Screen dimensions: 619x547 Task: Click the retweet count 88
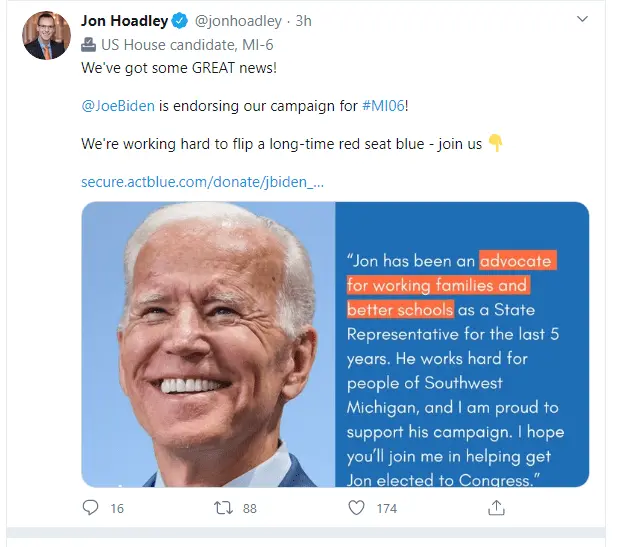click(x=249, y=509)
